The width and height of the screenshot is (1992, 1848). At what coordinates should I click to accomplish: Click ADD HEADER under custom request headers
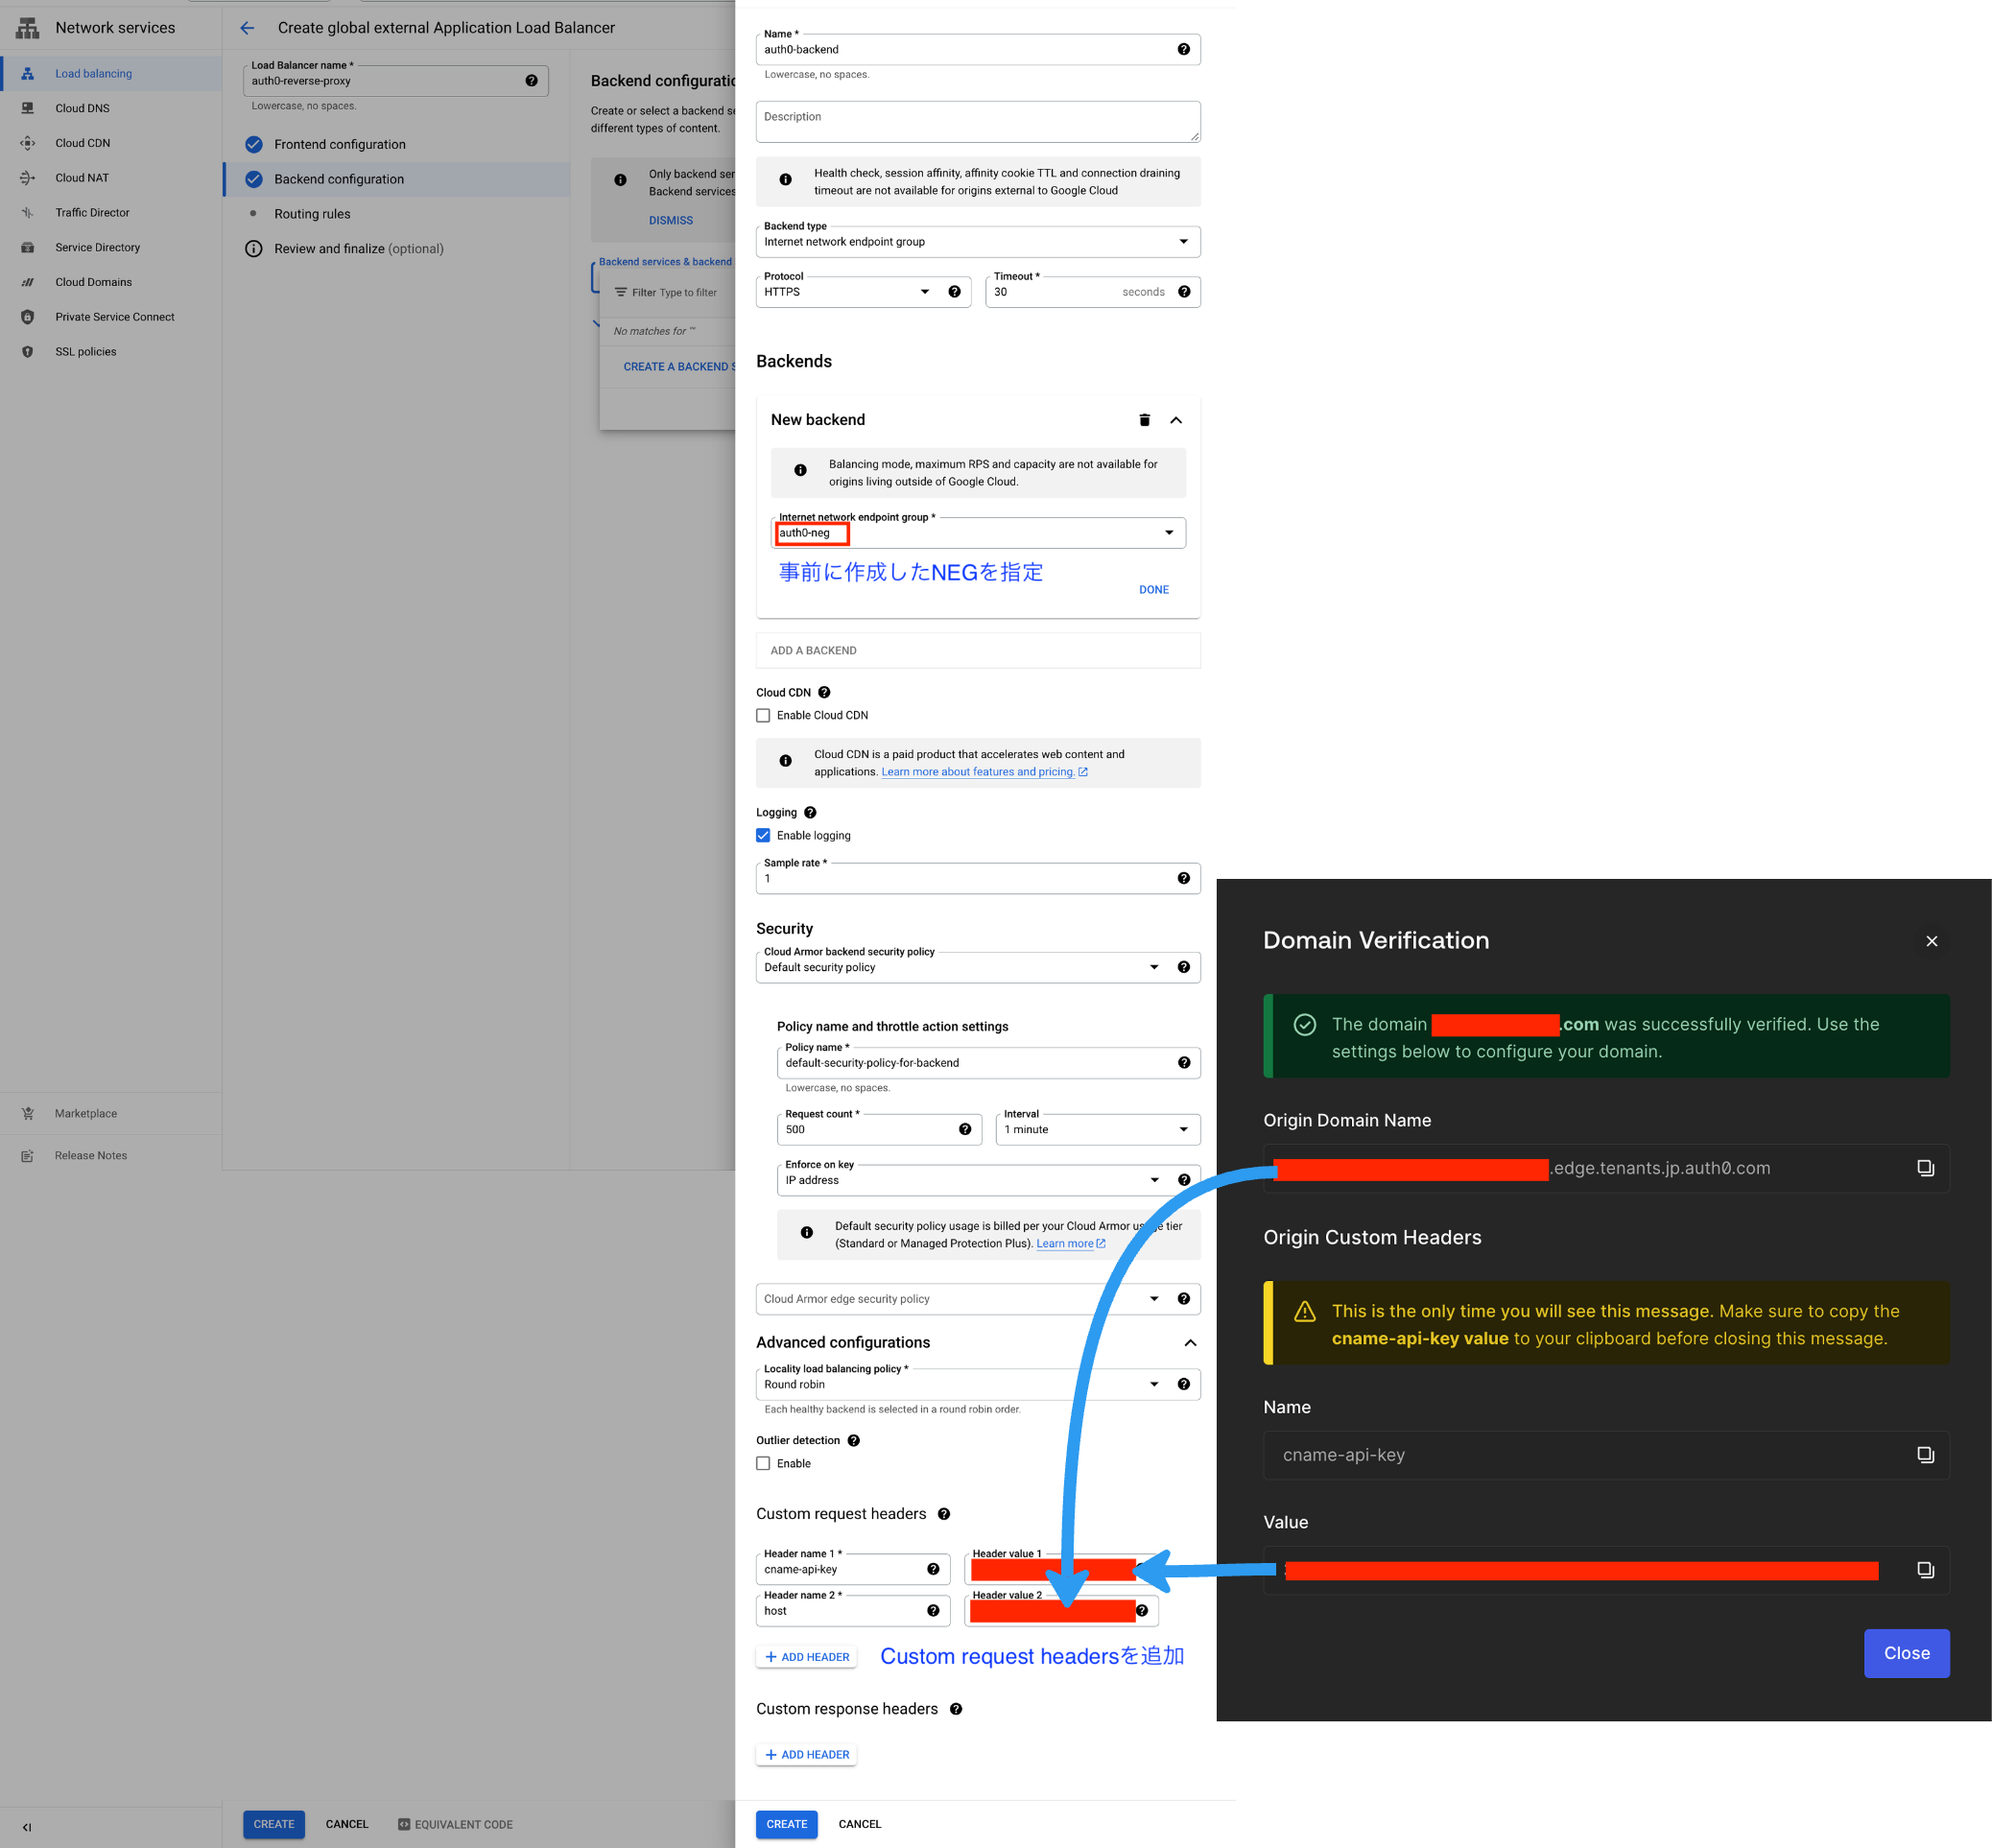(x=806, y=1657)
